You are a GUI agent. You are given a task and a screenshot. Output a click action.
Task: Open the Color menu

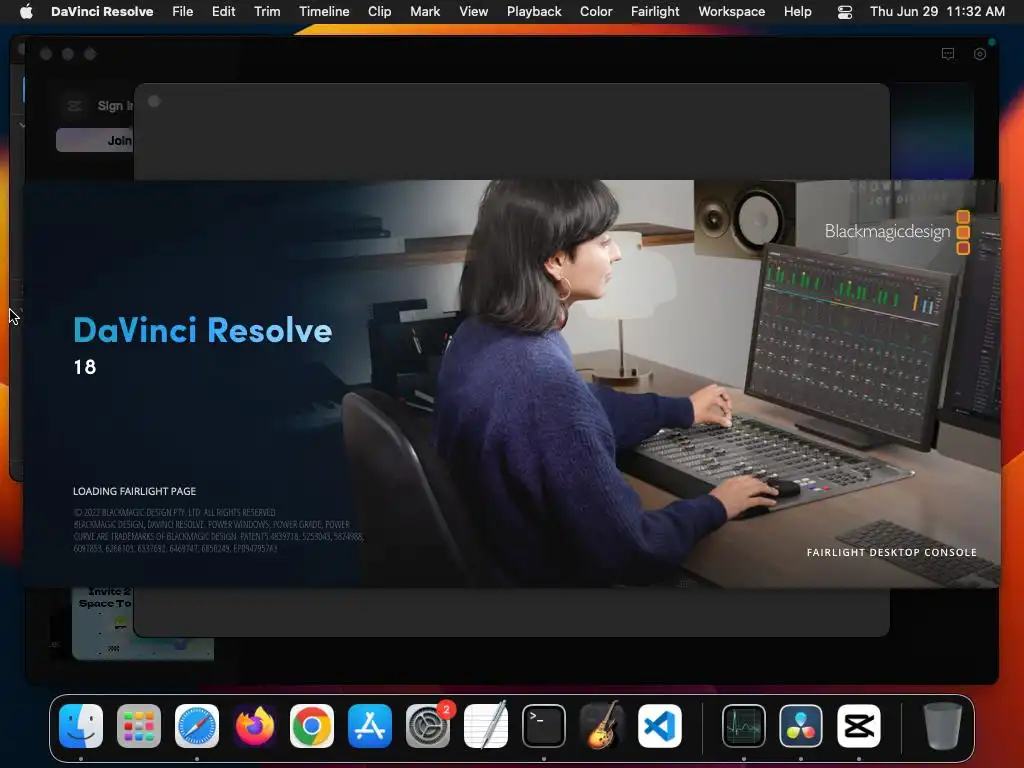(596, 11)
